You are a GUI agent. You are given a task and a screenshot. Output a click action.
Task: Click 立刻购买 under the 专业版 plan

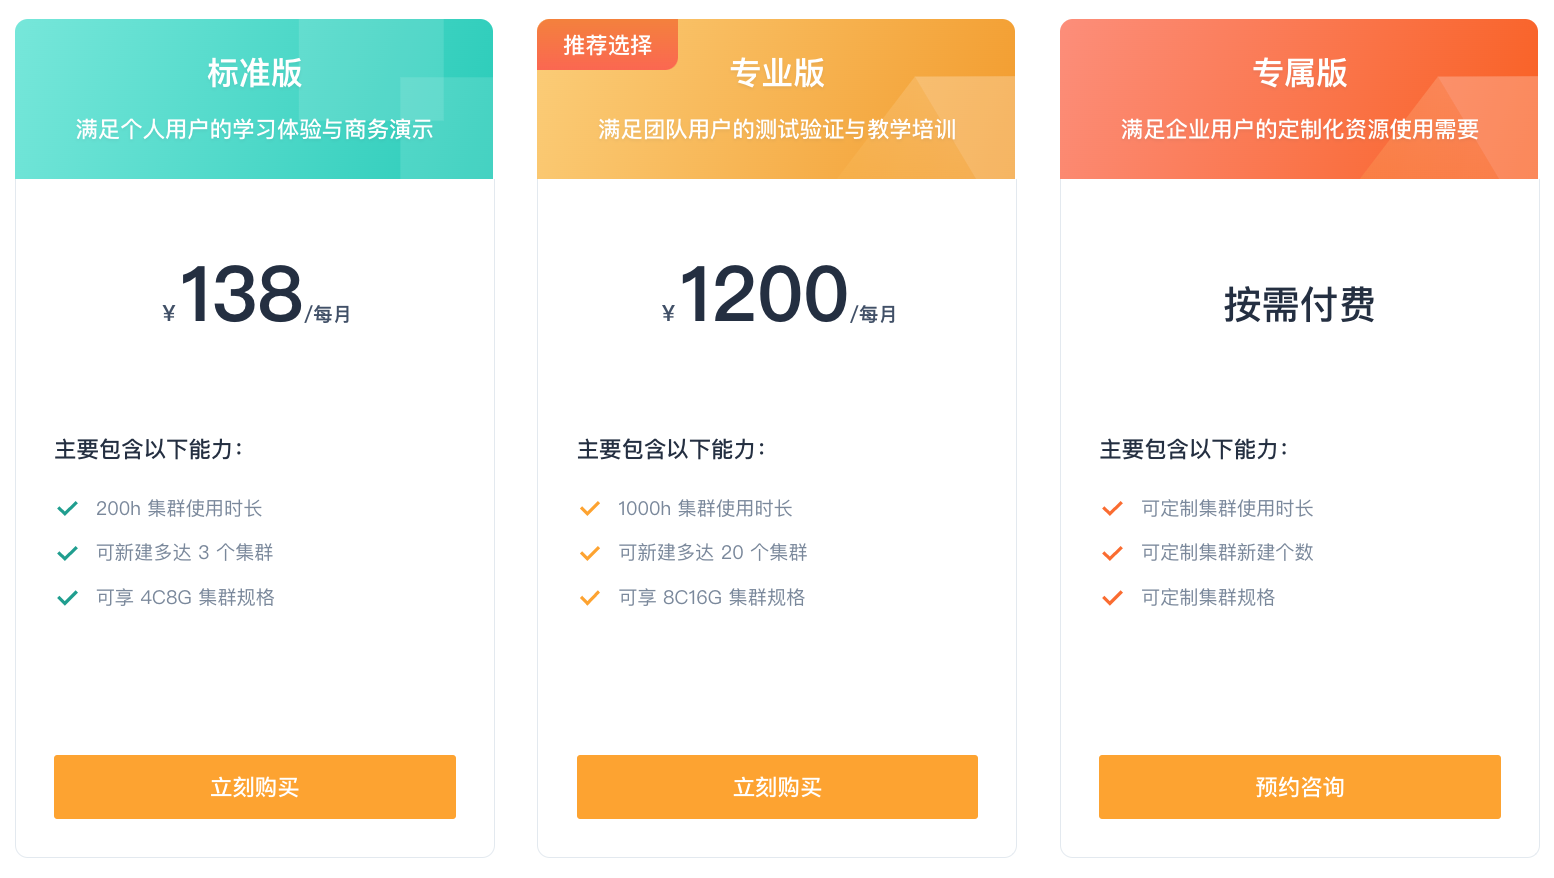tap(777, 787)
